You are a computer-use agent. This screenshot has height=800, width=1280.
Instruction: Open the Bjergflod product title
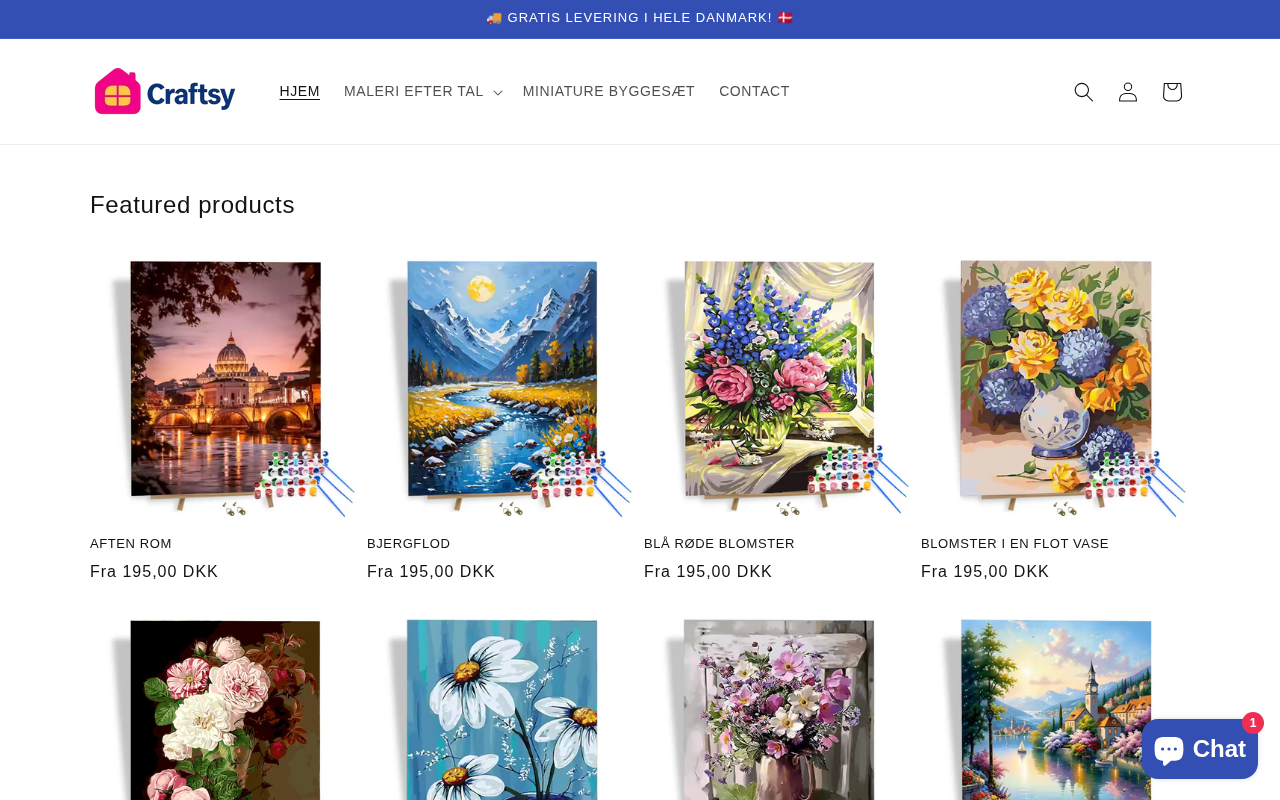point(409,544)
